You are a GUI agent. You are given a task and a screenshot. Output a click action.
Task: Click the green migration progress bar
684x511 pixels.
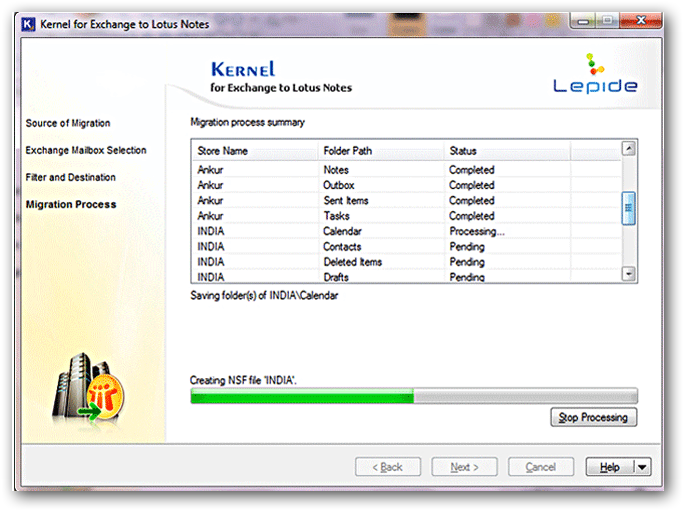(414, 396)
